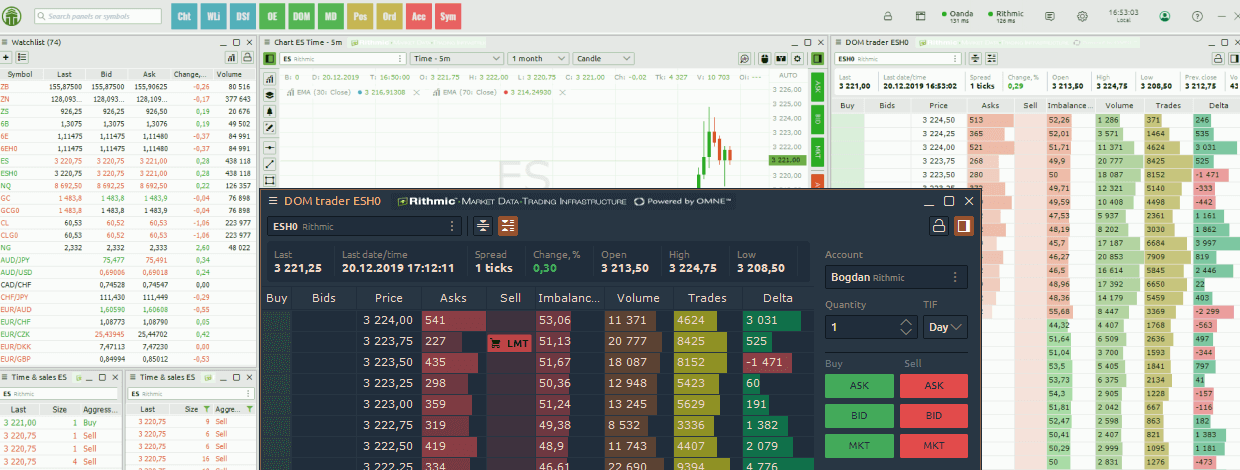The image size is (1240, 470).
Task: Toggle lock button in dark DOM trader
Action: click(938, 225)
